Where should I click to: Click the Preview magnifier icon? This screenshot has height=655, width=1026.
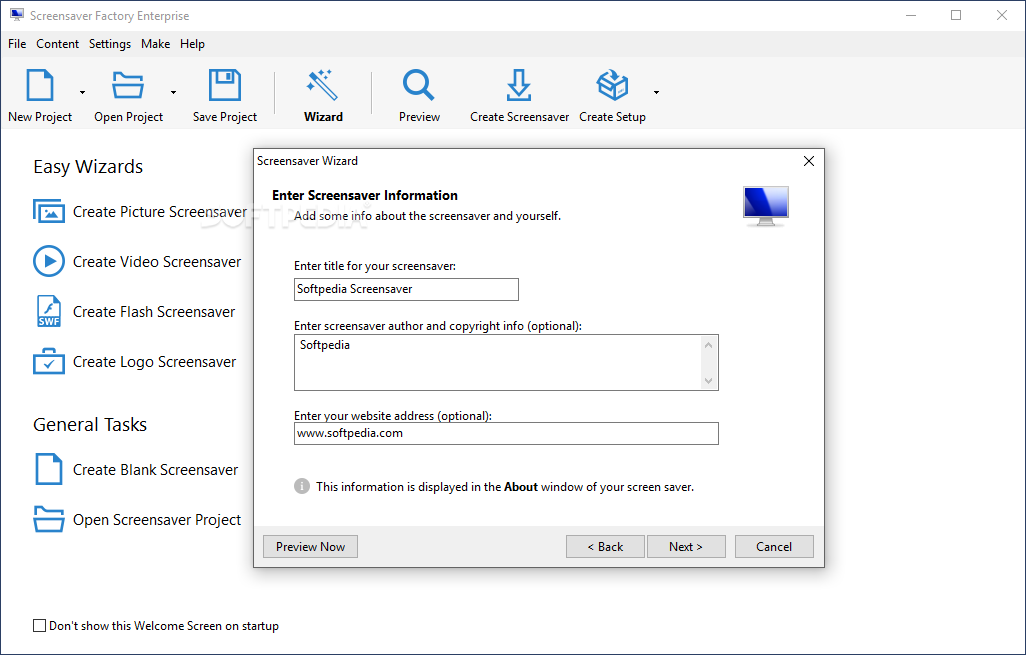coord(419,85)
